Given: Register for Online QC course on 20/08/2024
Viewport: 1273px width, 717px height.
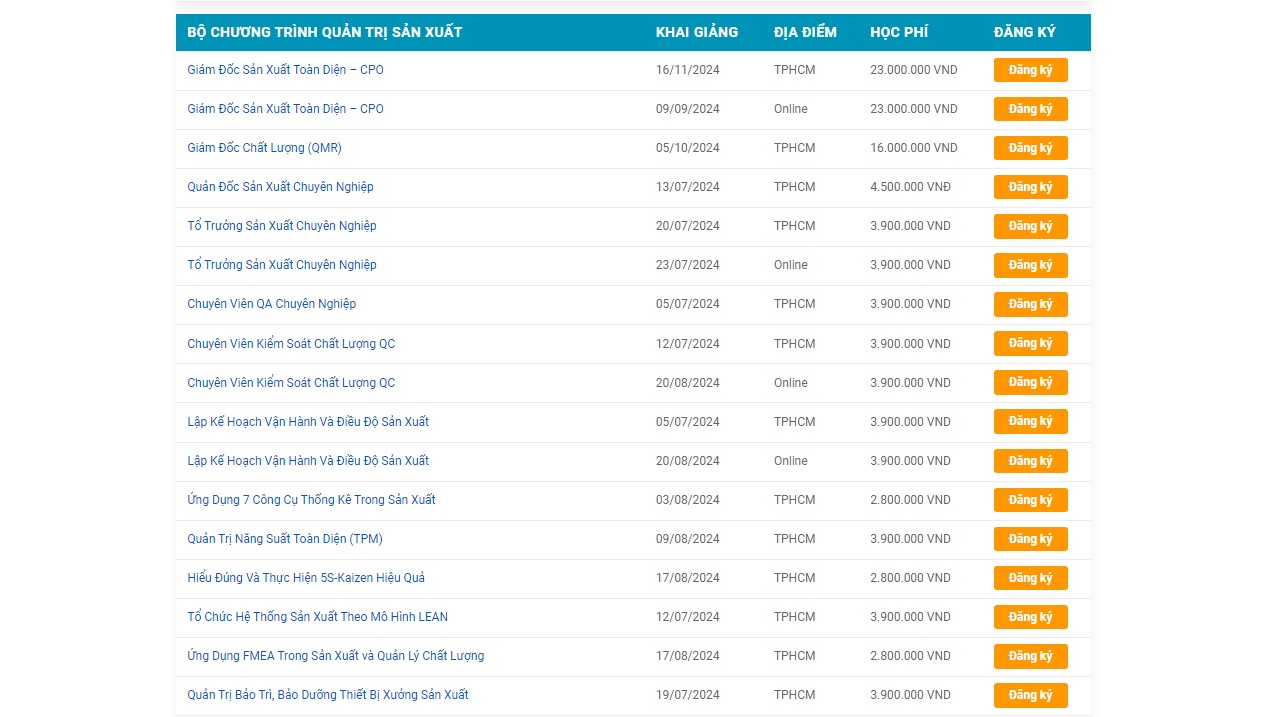Looking at the screenshot, I should point(1030,382).
